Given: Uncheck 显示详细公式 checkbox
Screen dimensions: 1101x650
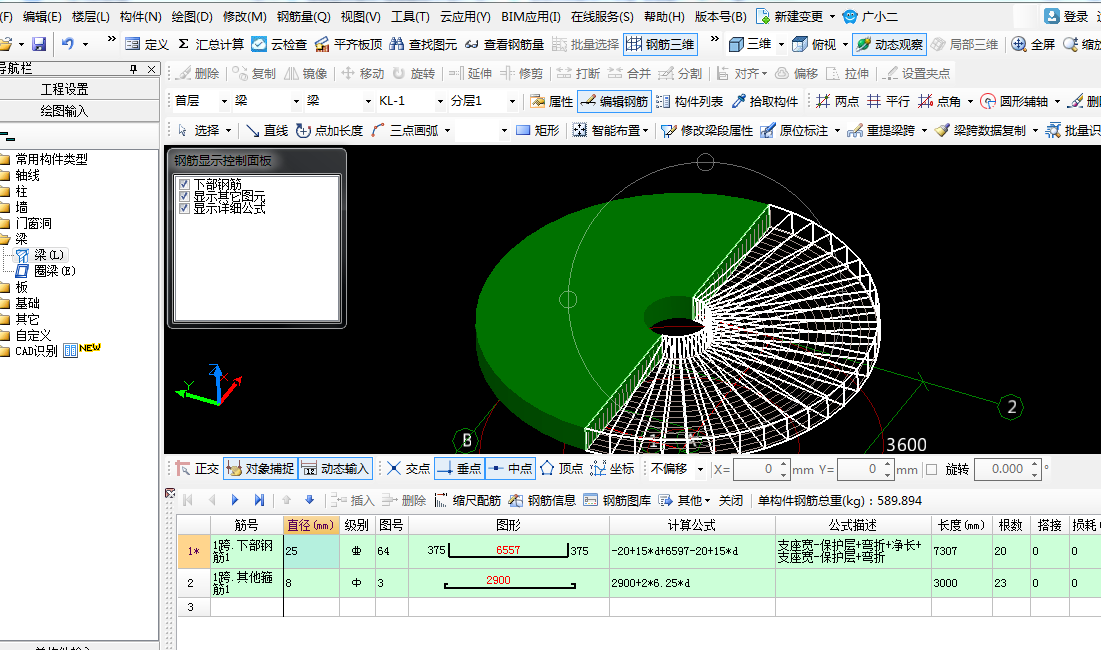Looking at the screenshot, I should click(x=184, y=208).
